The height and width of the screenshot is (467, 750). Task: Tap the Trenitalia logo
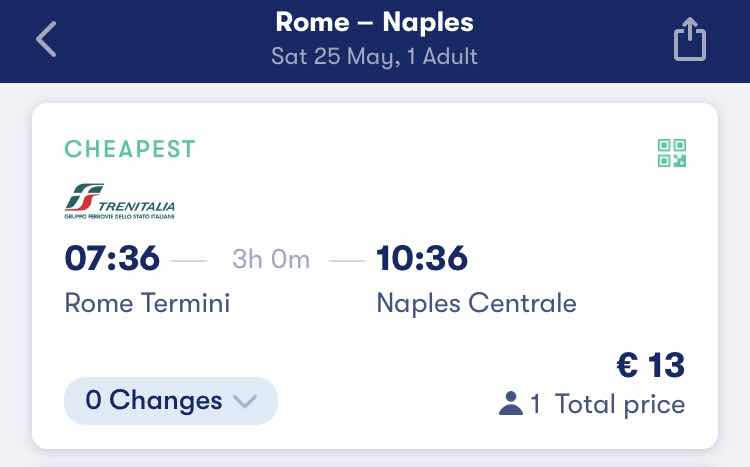120,201
